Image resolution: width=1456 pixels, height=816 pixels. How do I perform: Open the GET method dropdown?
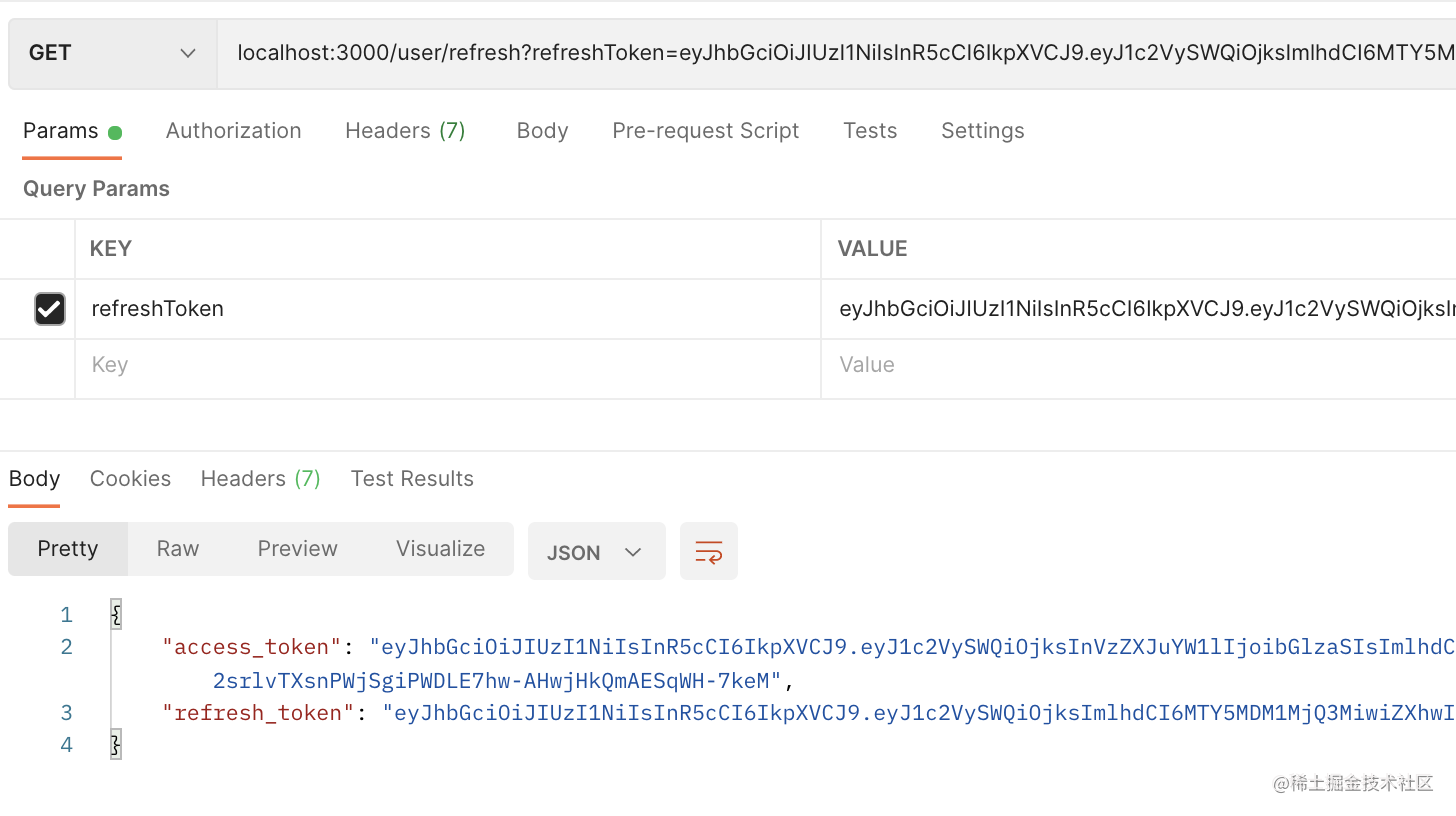pos(112,53)
